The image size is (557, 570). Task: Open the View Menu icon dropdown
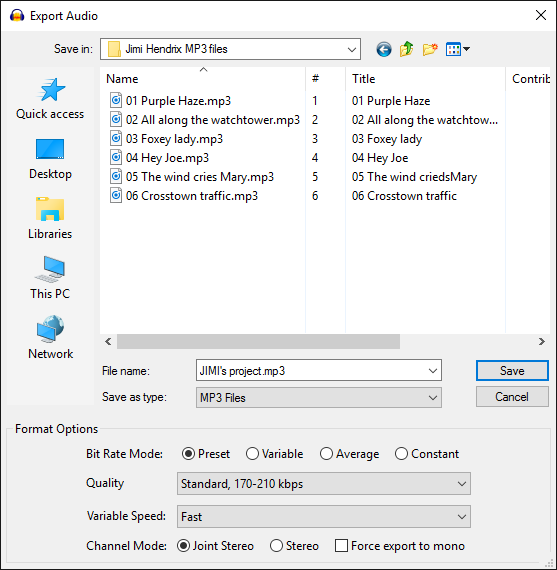pyautogui.click(x=458, y=49)
